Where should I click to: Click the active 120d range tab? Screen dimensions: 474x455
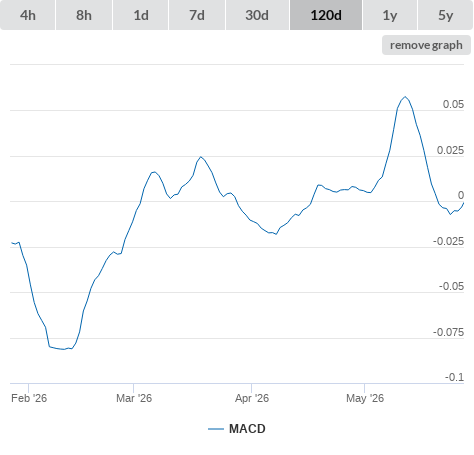[326, 15]
